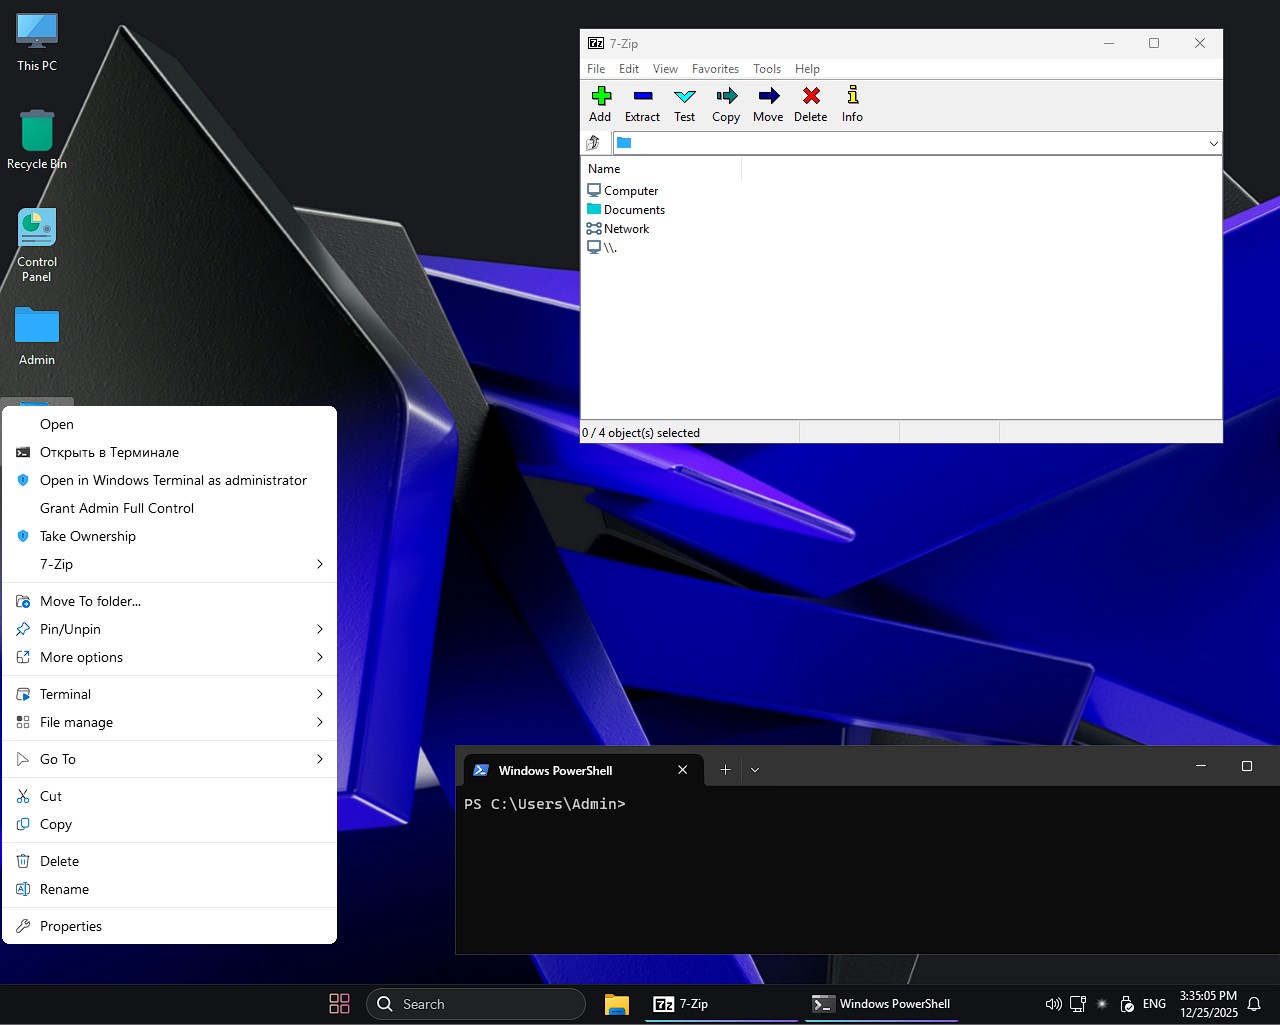This screenshot has width=1280, height=1025.
Task: Open the 7-Zip address bar dropdown
Action: point(1213,142)
